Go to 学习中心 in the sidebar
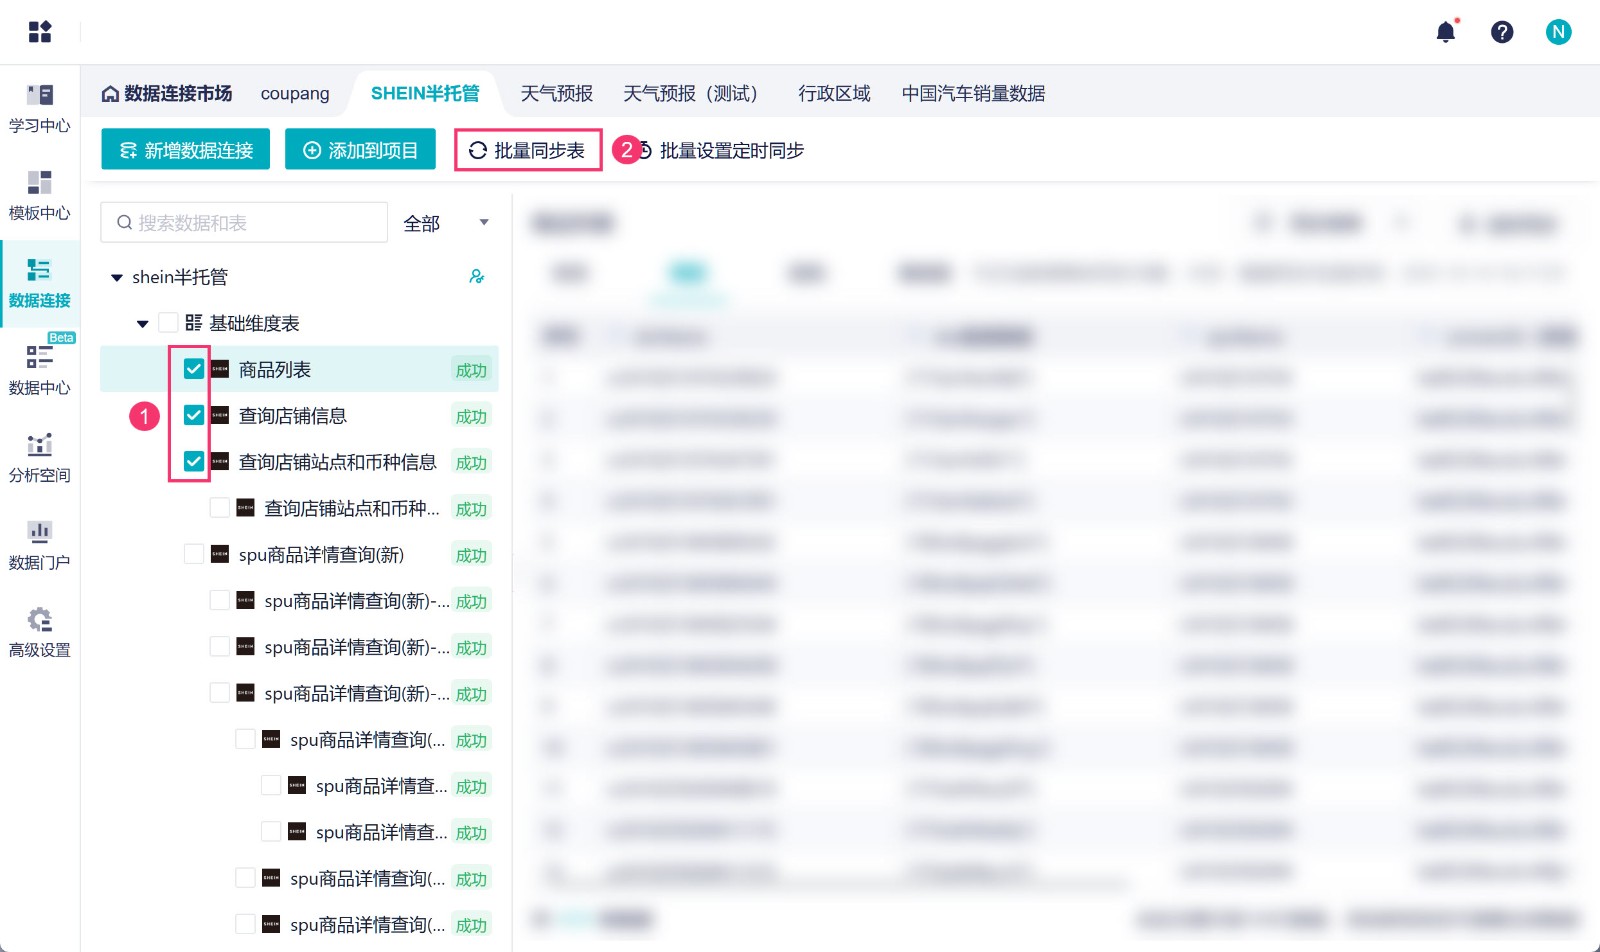1600x952 pixels. pyautogui.click(x=40, y=109)
